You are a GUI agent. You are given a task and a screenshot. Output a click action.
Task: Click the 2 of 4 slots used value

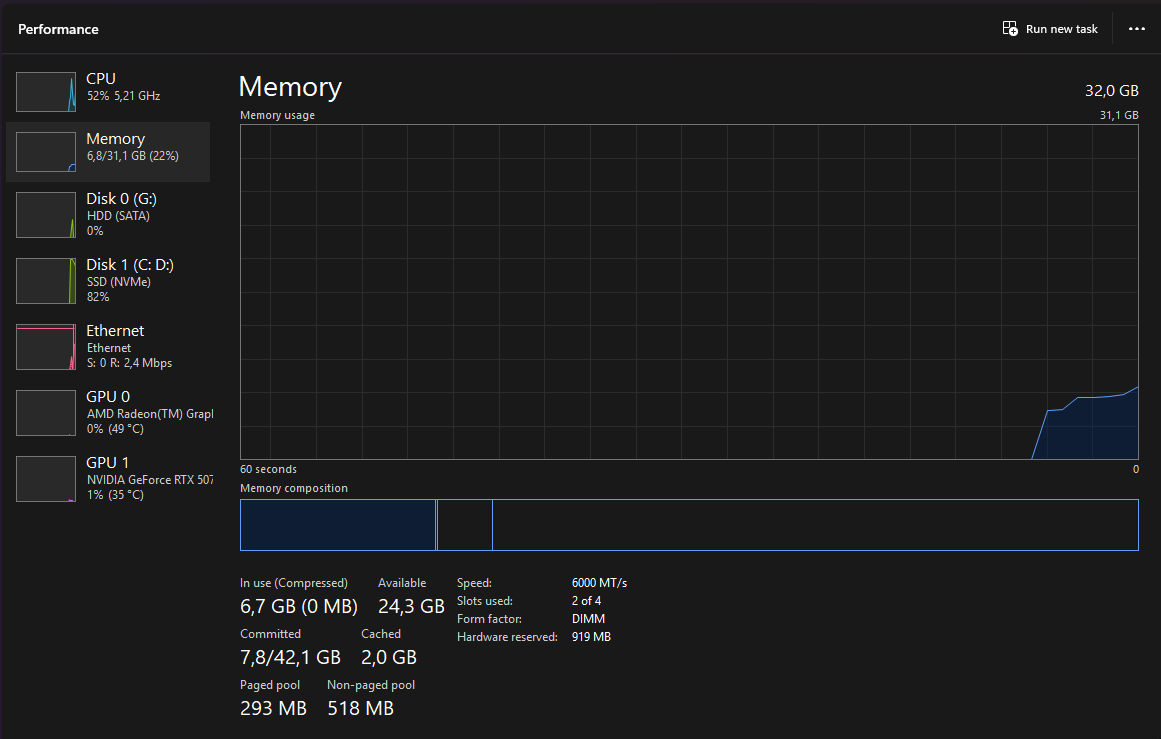point(586,601)
